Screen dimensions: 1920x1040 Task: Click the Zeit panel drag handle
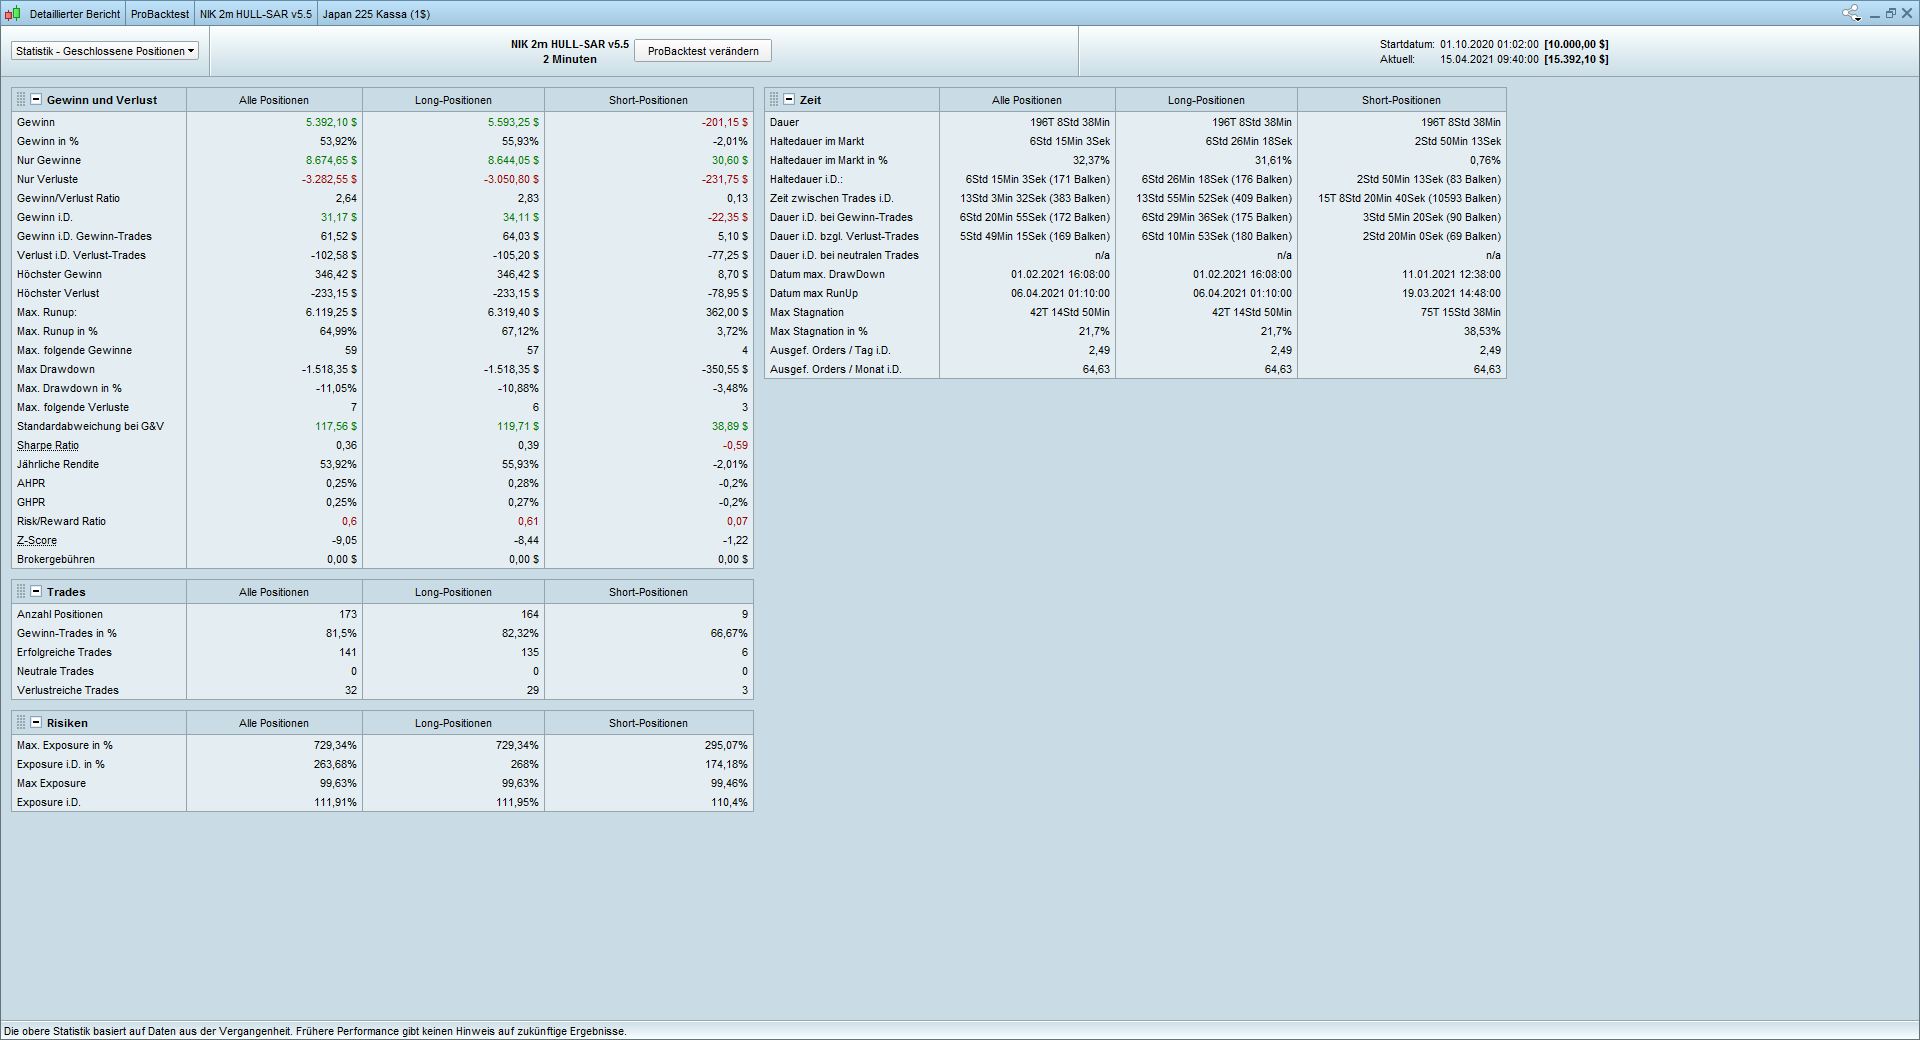(x=774, y=100)
